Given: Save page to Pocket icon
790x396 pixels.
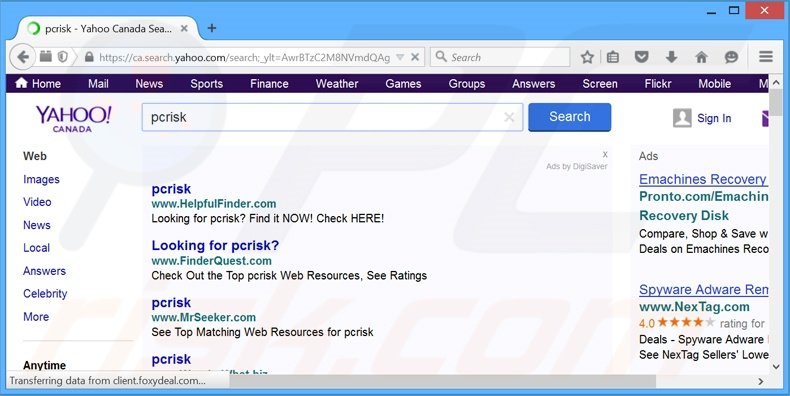Looking at the screenshot, I should point(641,57).
